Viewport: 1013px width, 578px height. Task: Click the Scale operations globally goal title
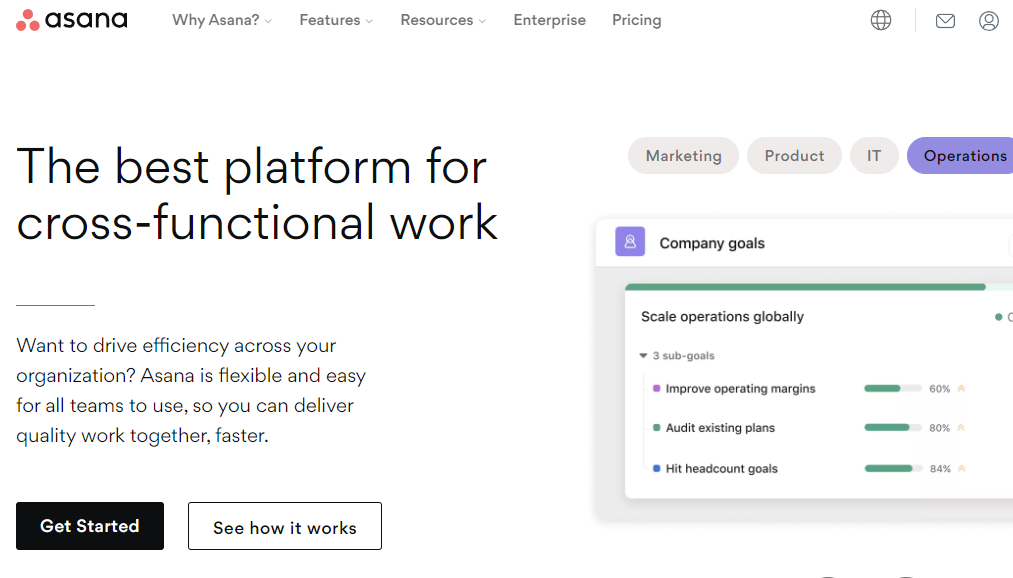(x=722, y=316)
